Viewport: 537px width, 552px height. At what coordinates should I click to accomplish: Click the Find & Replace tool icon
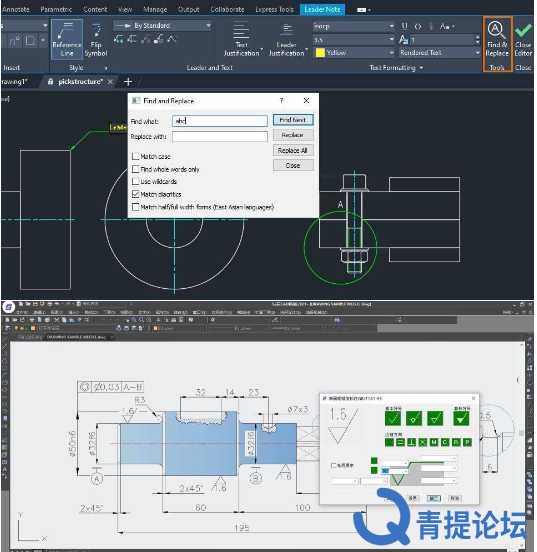[497, 31]
